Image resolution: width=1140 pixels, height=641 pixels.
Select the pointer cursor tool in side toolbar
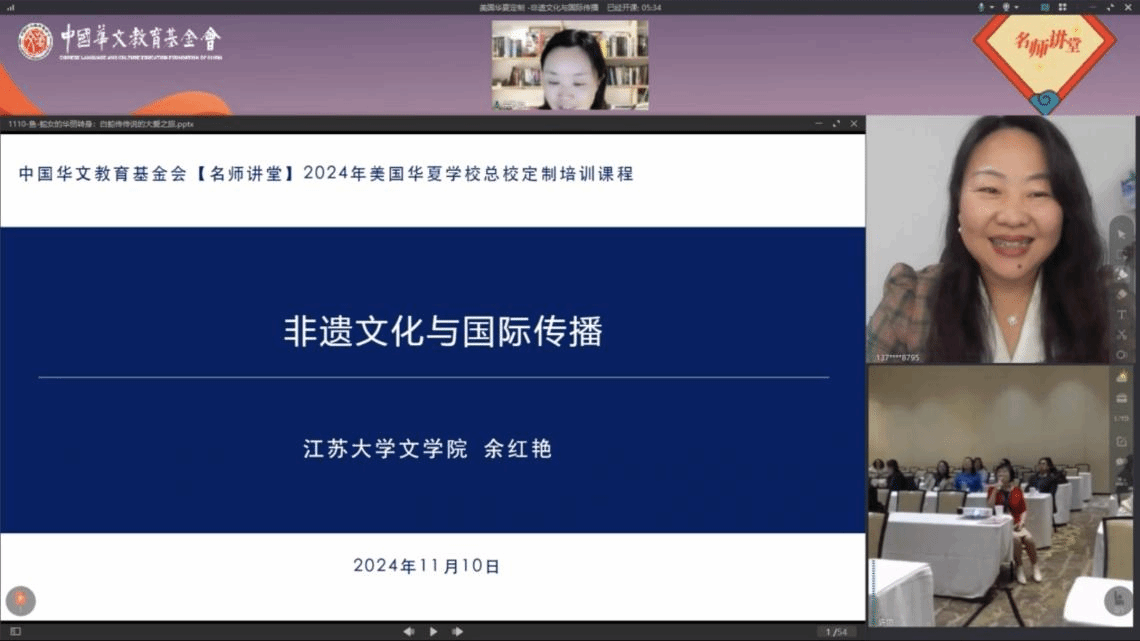(1122, 234)
